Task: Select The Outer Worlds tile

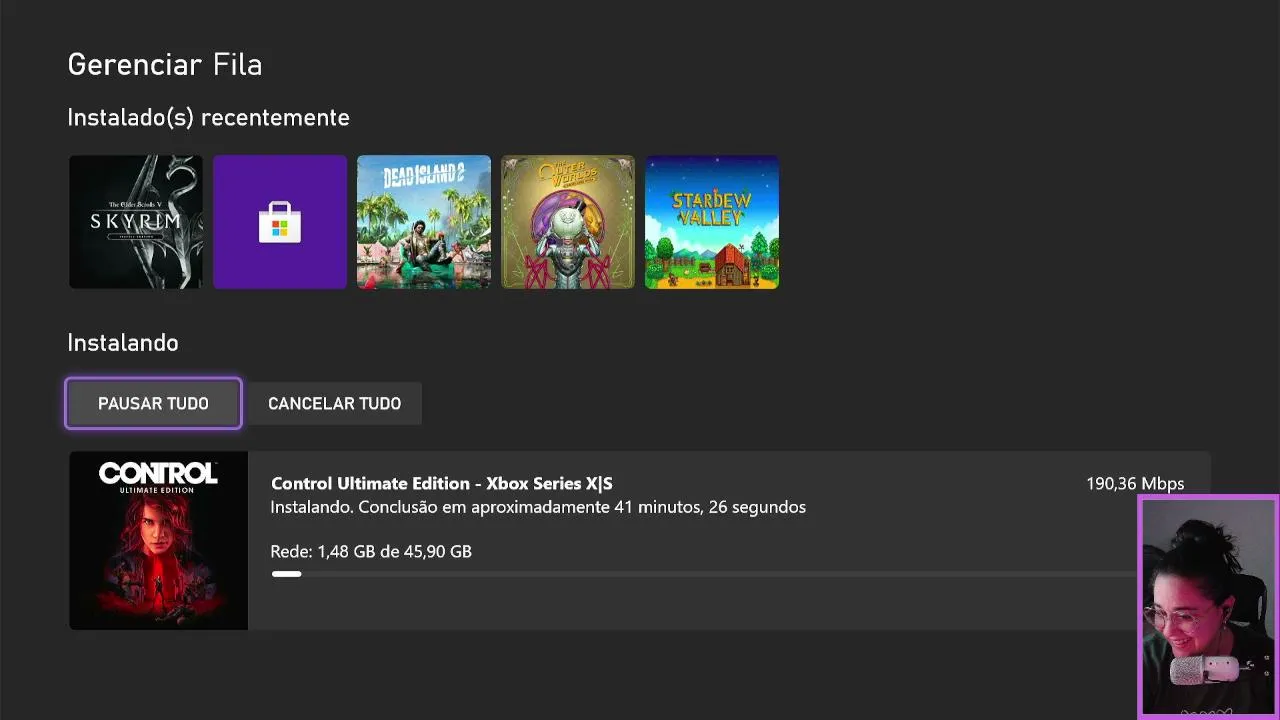Action: tap(568, 222)
